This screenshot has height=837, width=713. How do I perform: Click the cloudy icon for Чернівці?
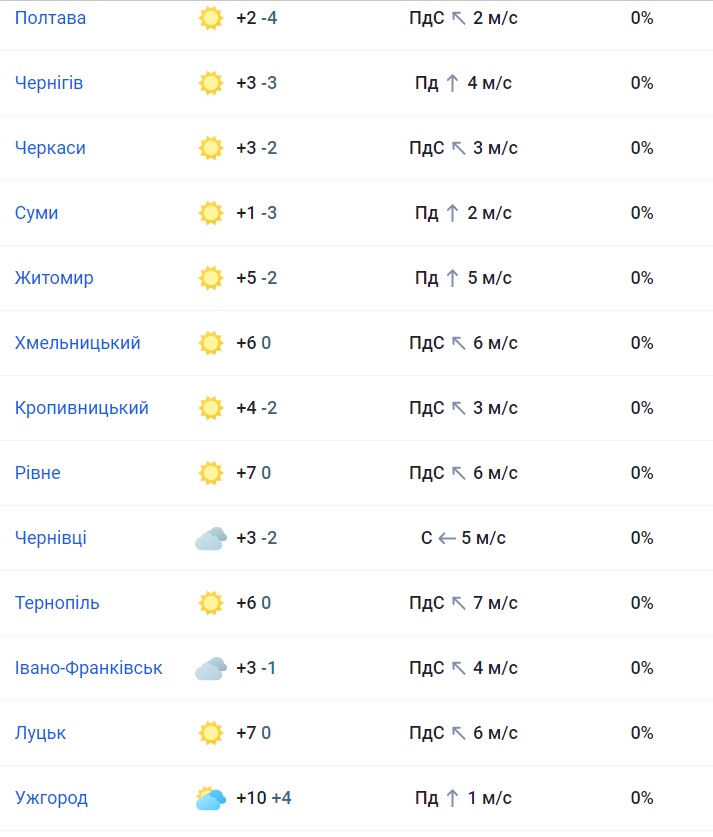tap(210, 539)
